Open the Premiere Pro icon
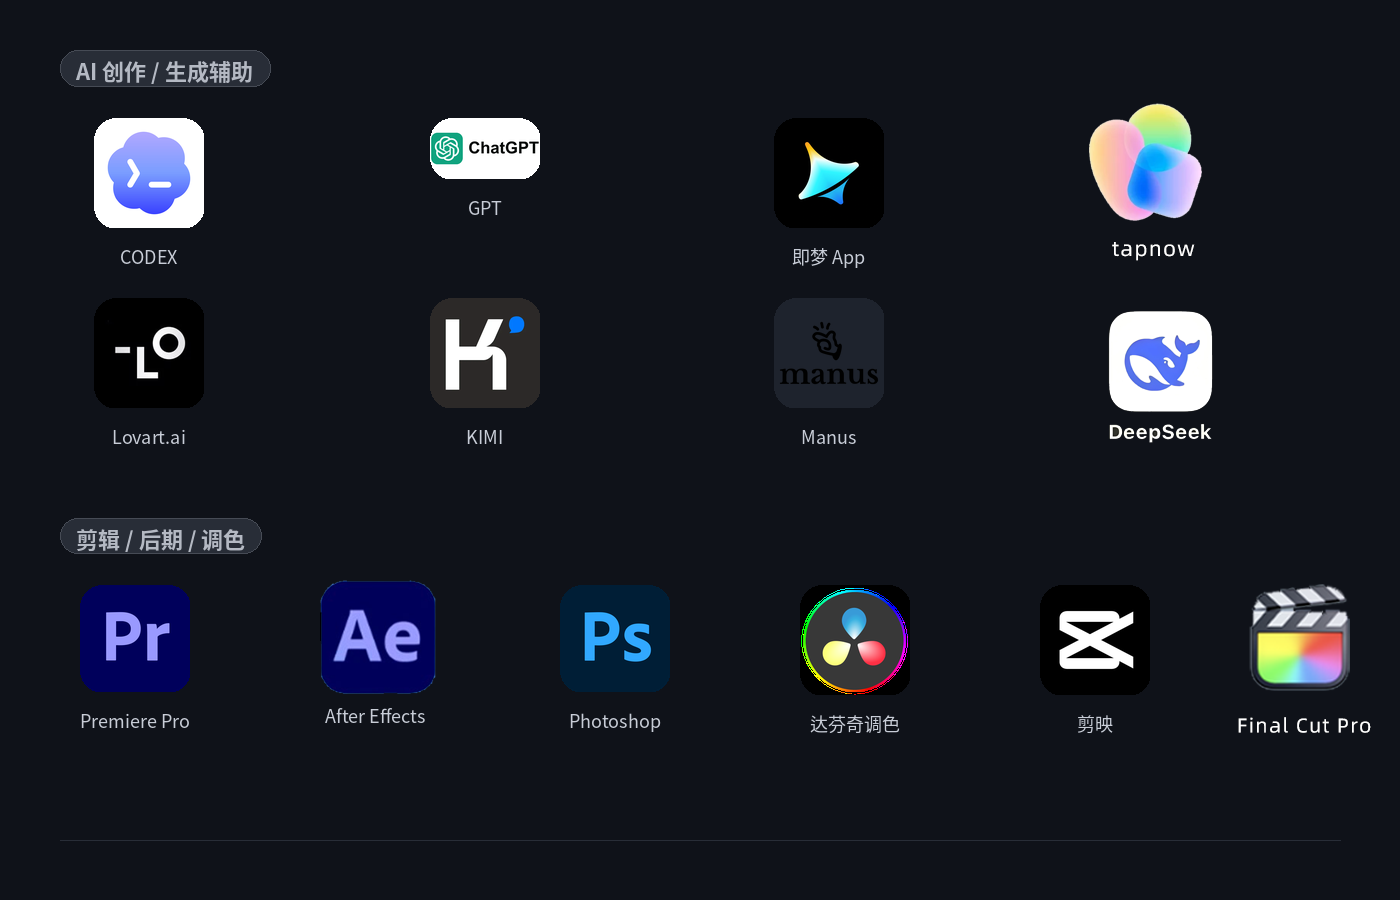This screenshot has height=900, width=1400. pyautogui.click(x=135, y=638)
